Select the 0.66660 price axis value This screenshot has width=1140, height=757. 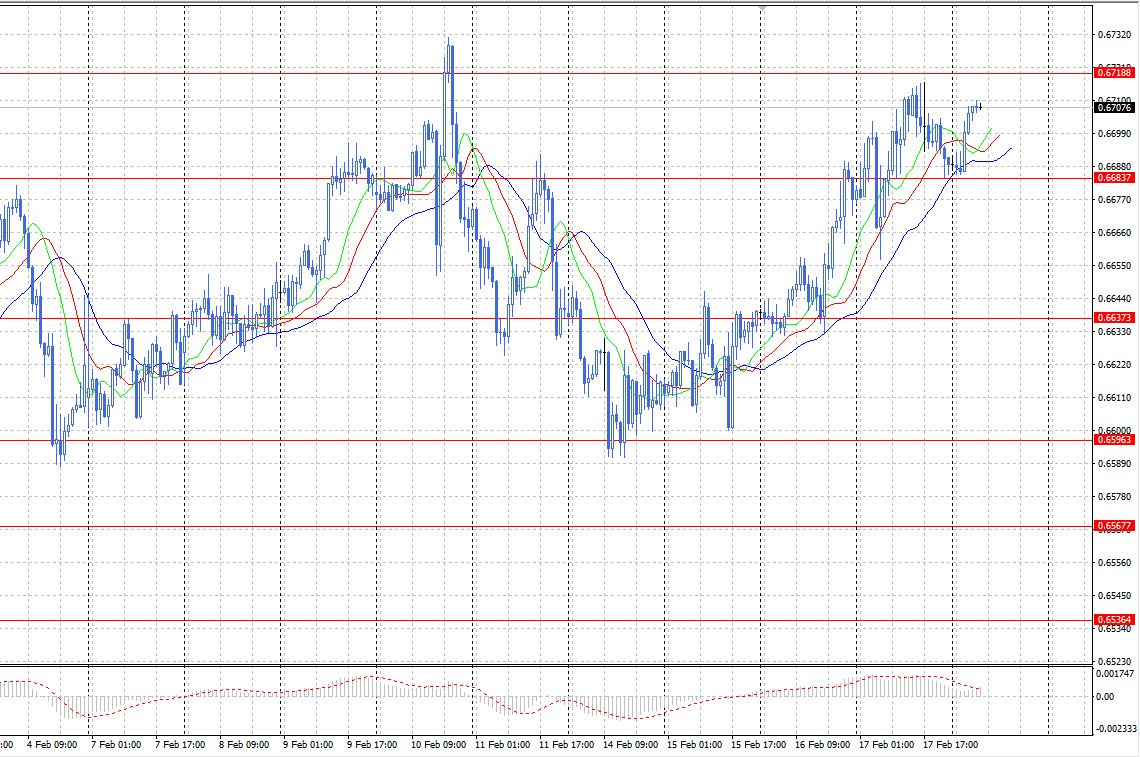click(x=1114, y=233)
